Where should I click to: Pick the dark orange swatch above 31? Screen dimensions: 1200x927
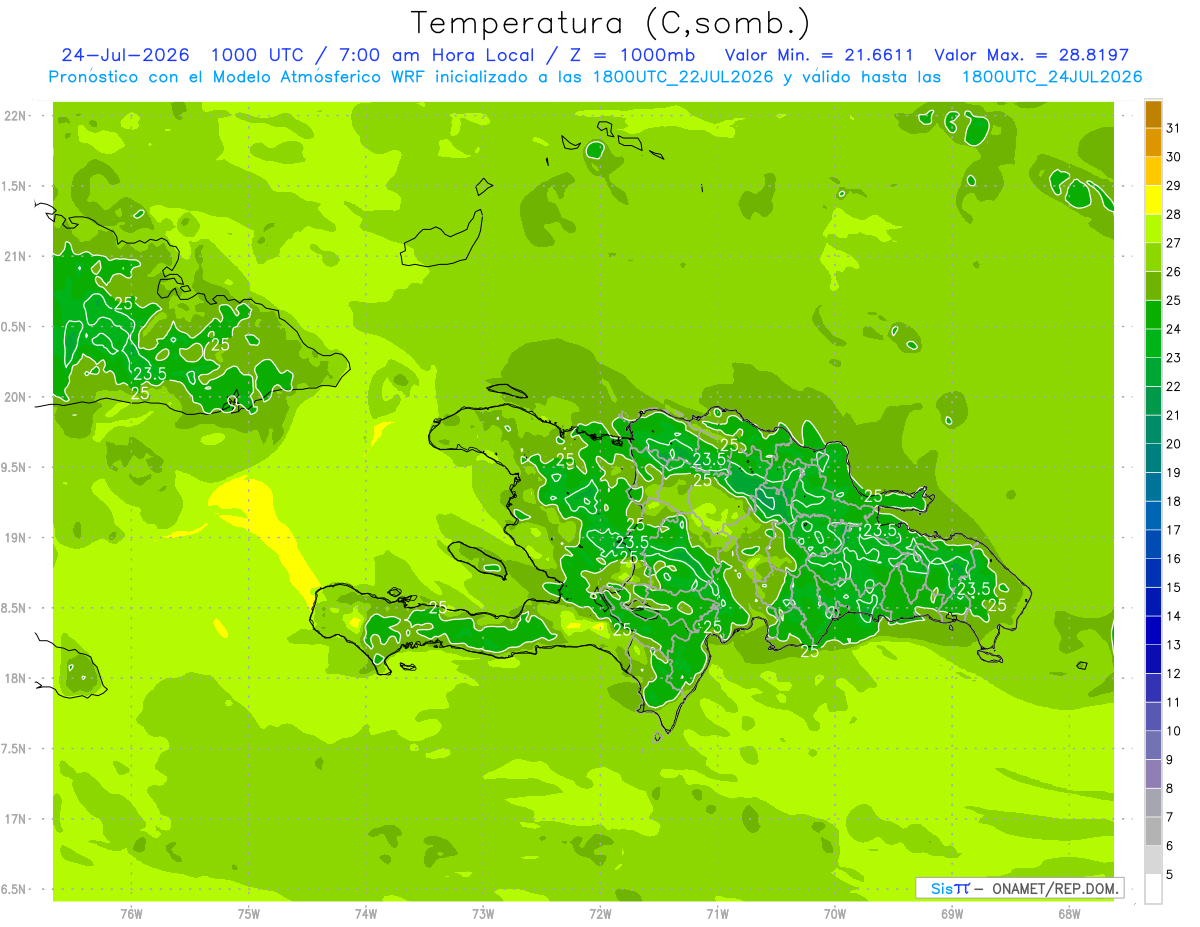(1153, 114)
